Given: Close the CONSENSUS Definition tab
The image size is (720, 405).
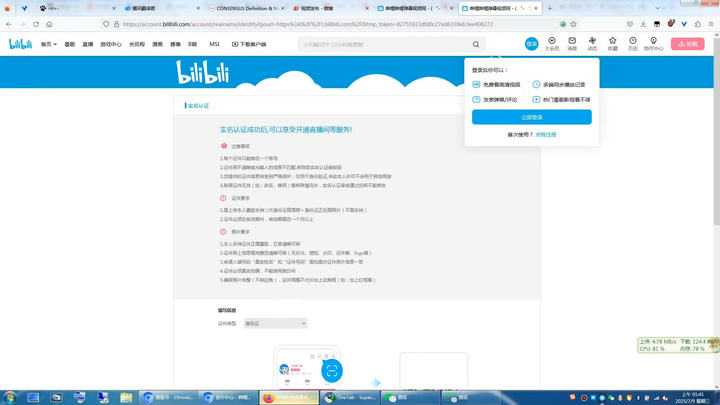Looking at the screenshot, I should point(282,8).
